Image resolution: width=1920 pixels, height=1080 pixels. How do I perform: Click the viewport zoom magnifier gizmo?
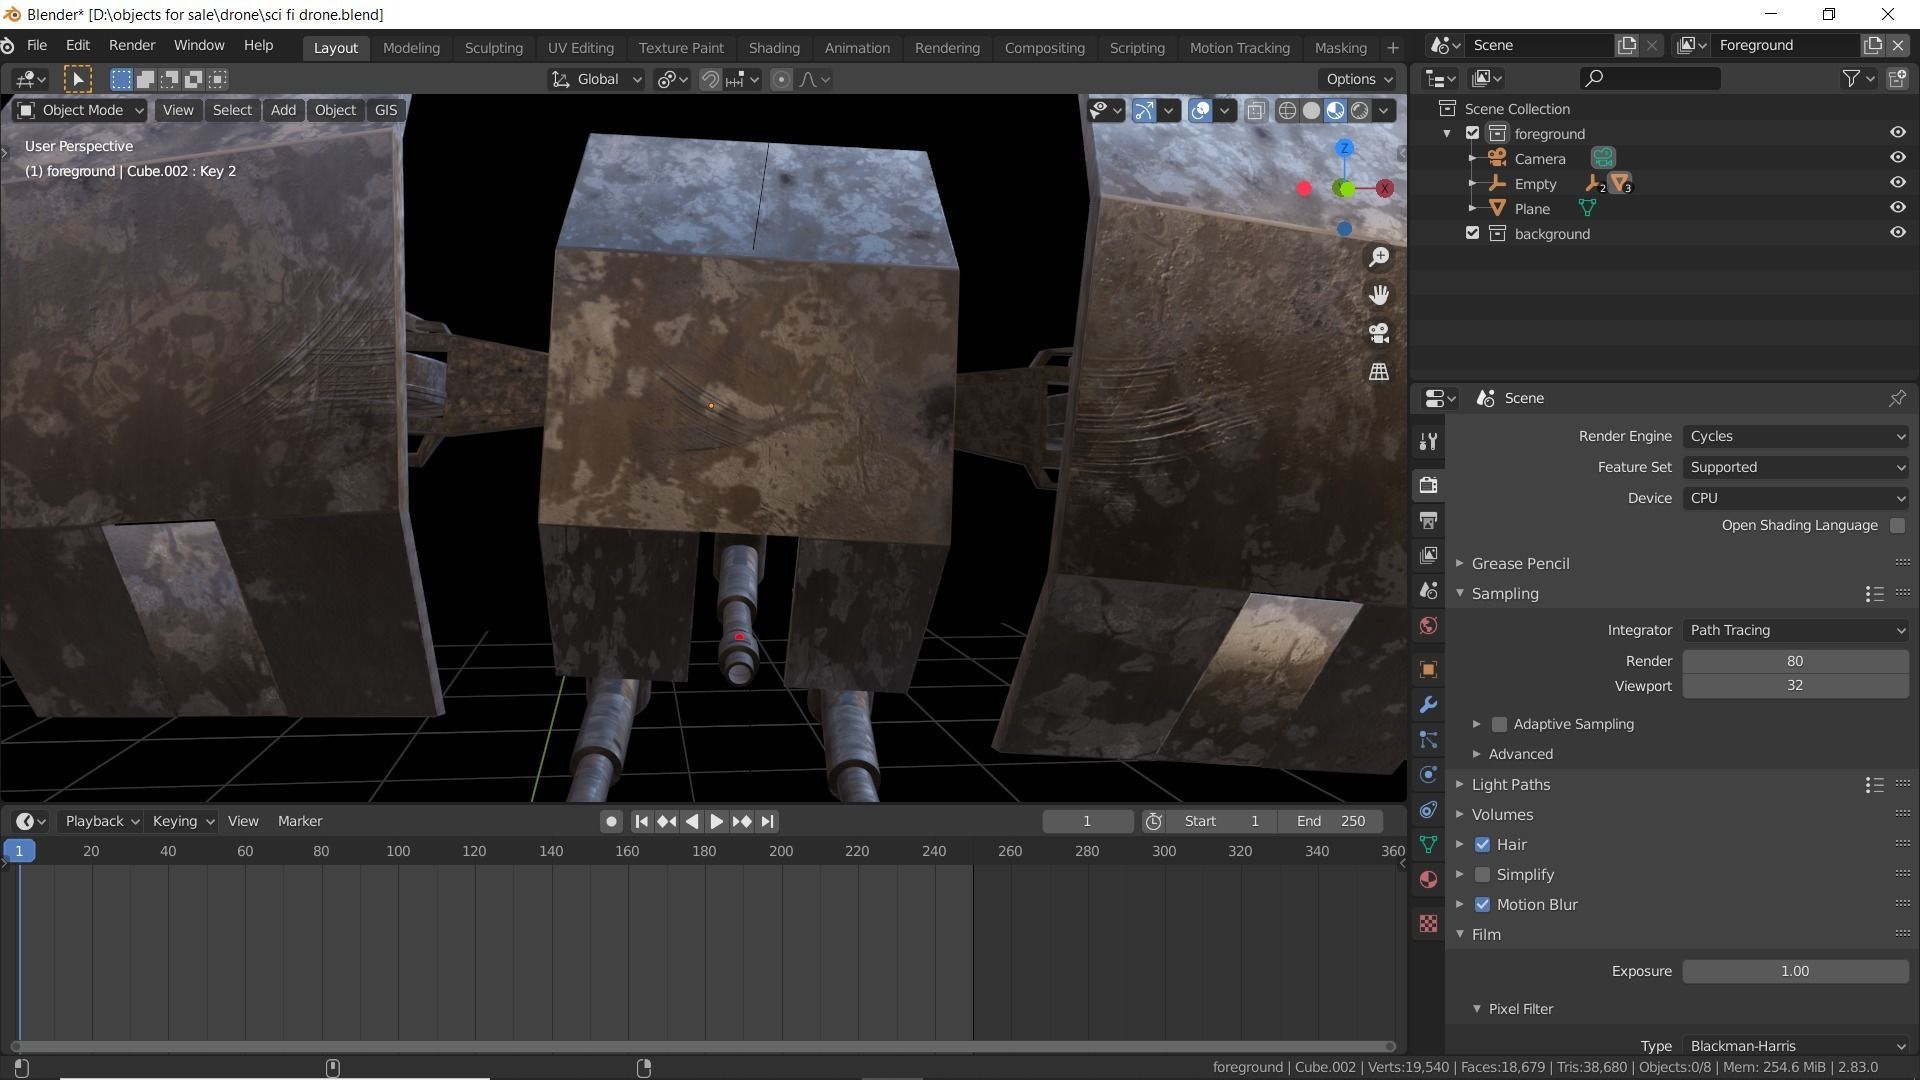click(x=1379, y=257)
